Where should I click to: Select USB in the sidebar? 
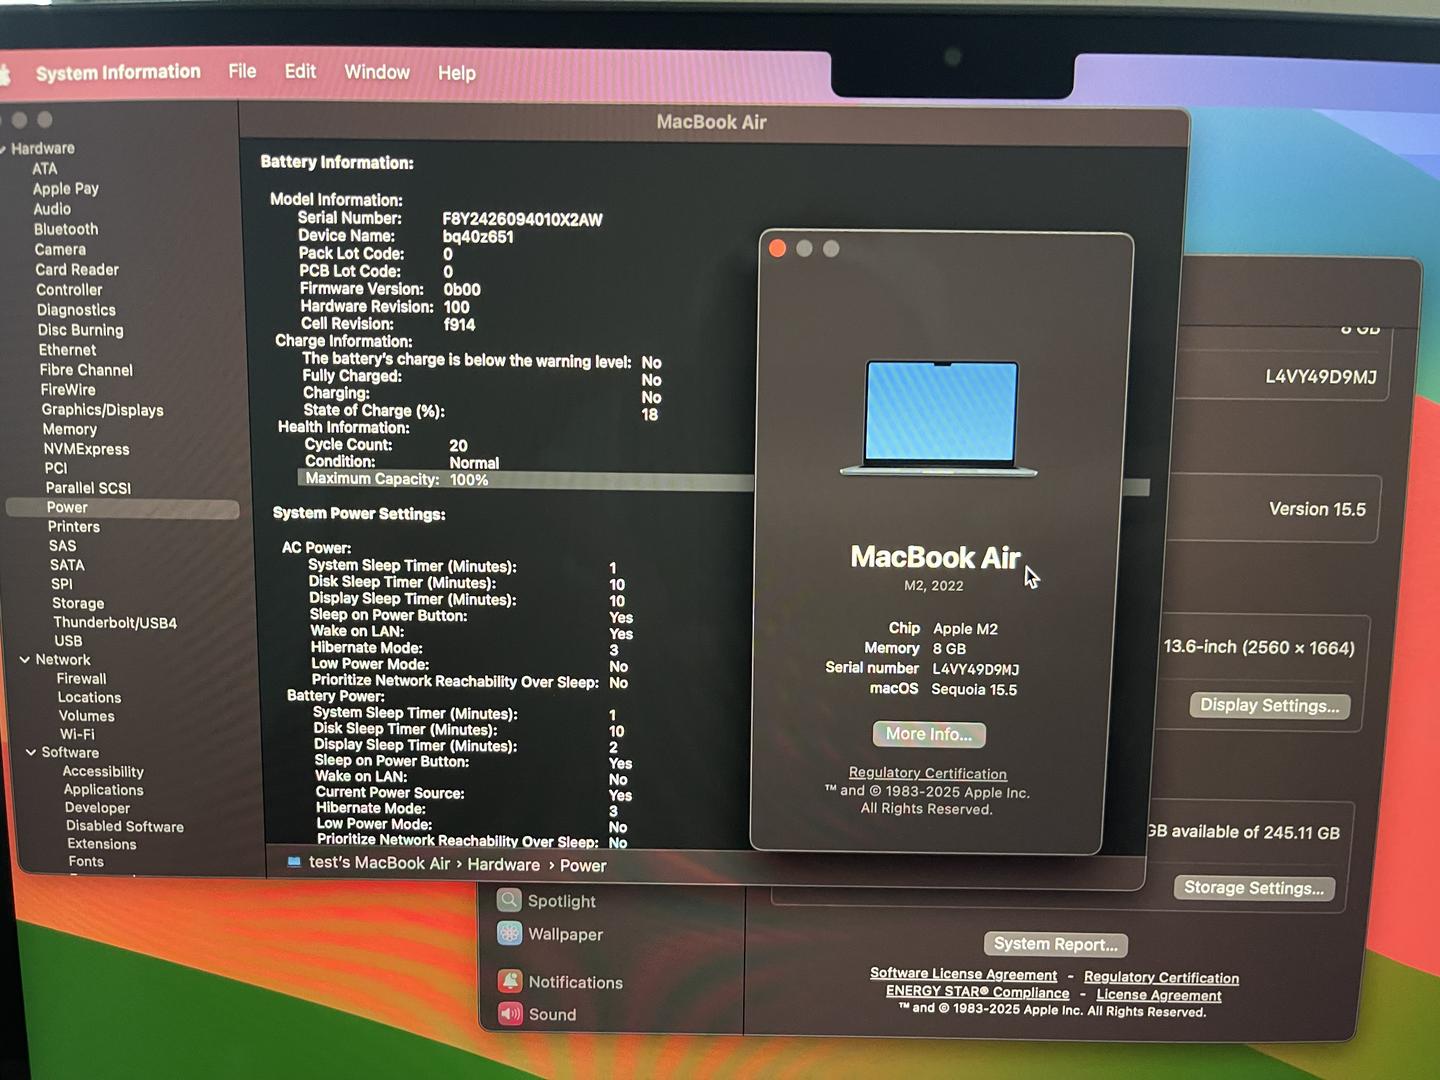coord(68,641)
